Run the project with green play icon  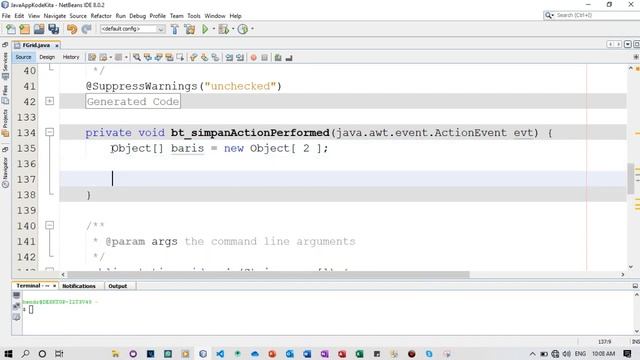tap(205, 29)
